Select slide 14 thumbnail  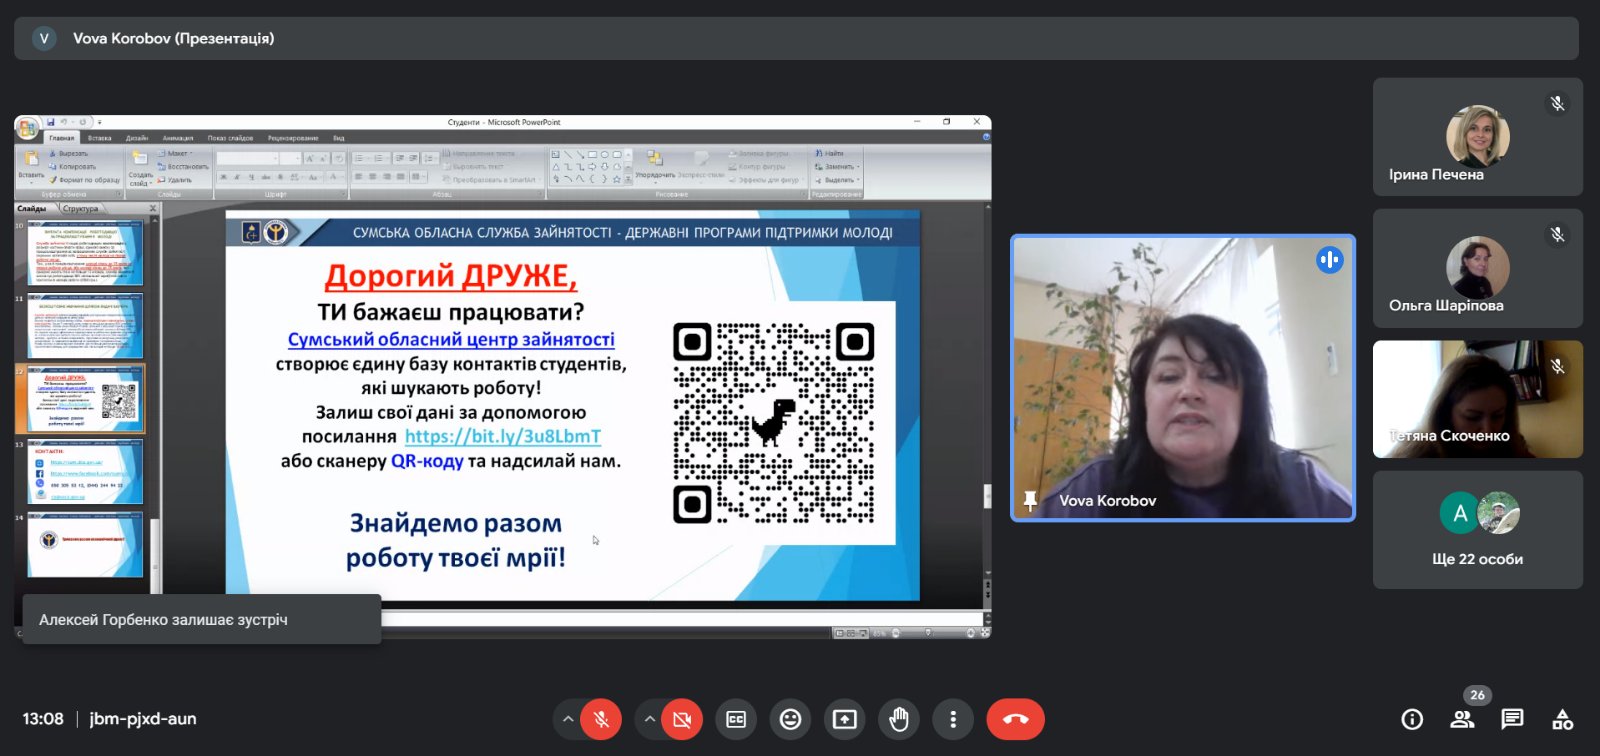tap(85, 545)
